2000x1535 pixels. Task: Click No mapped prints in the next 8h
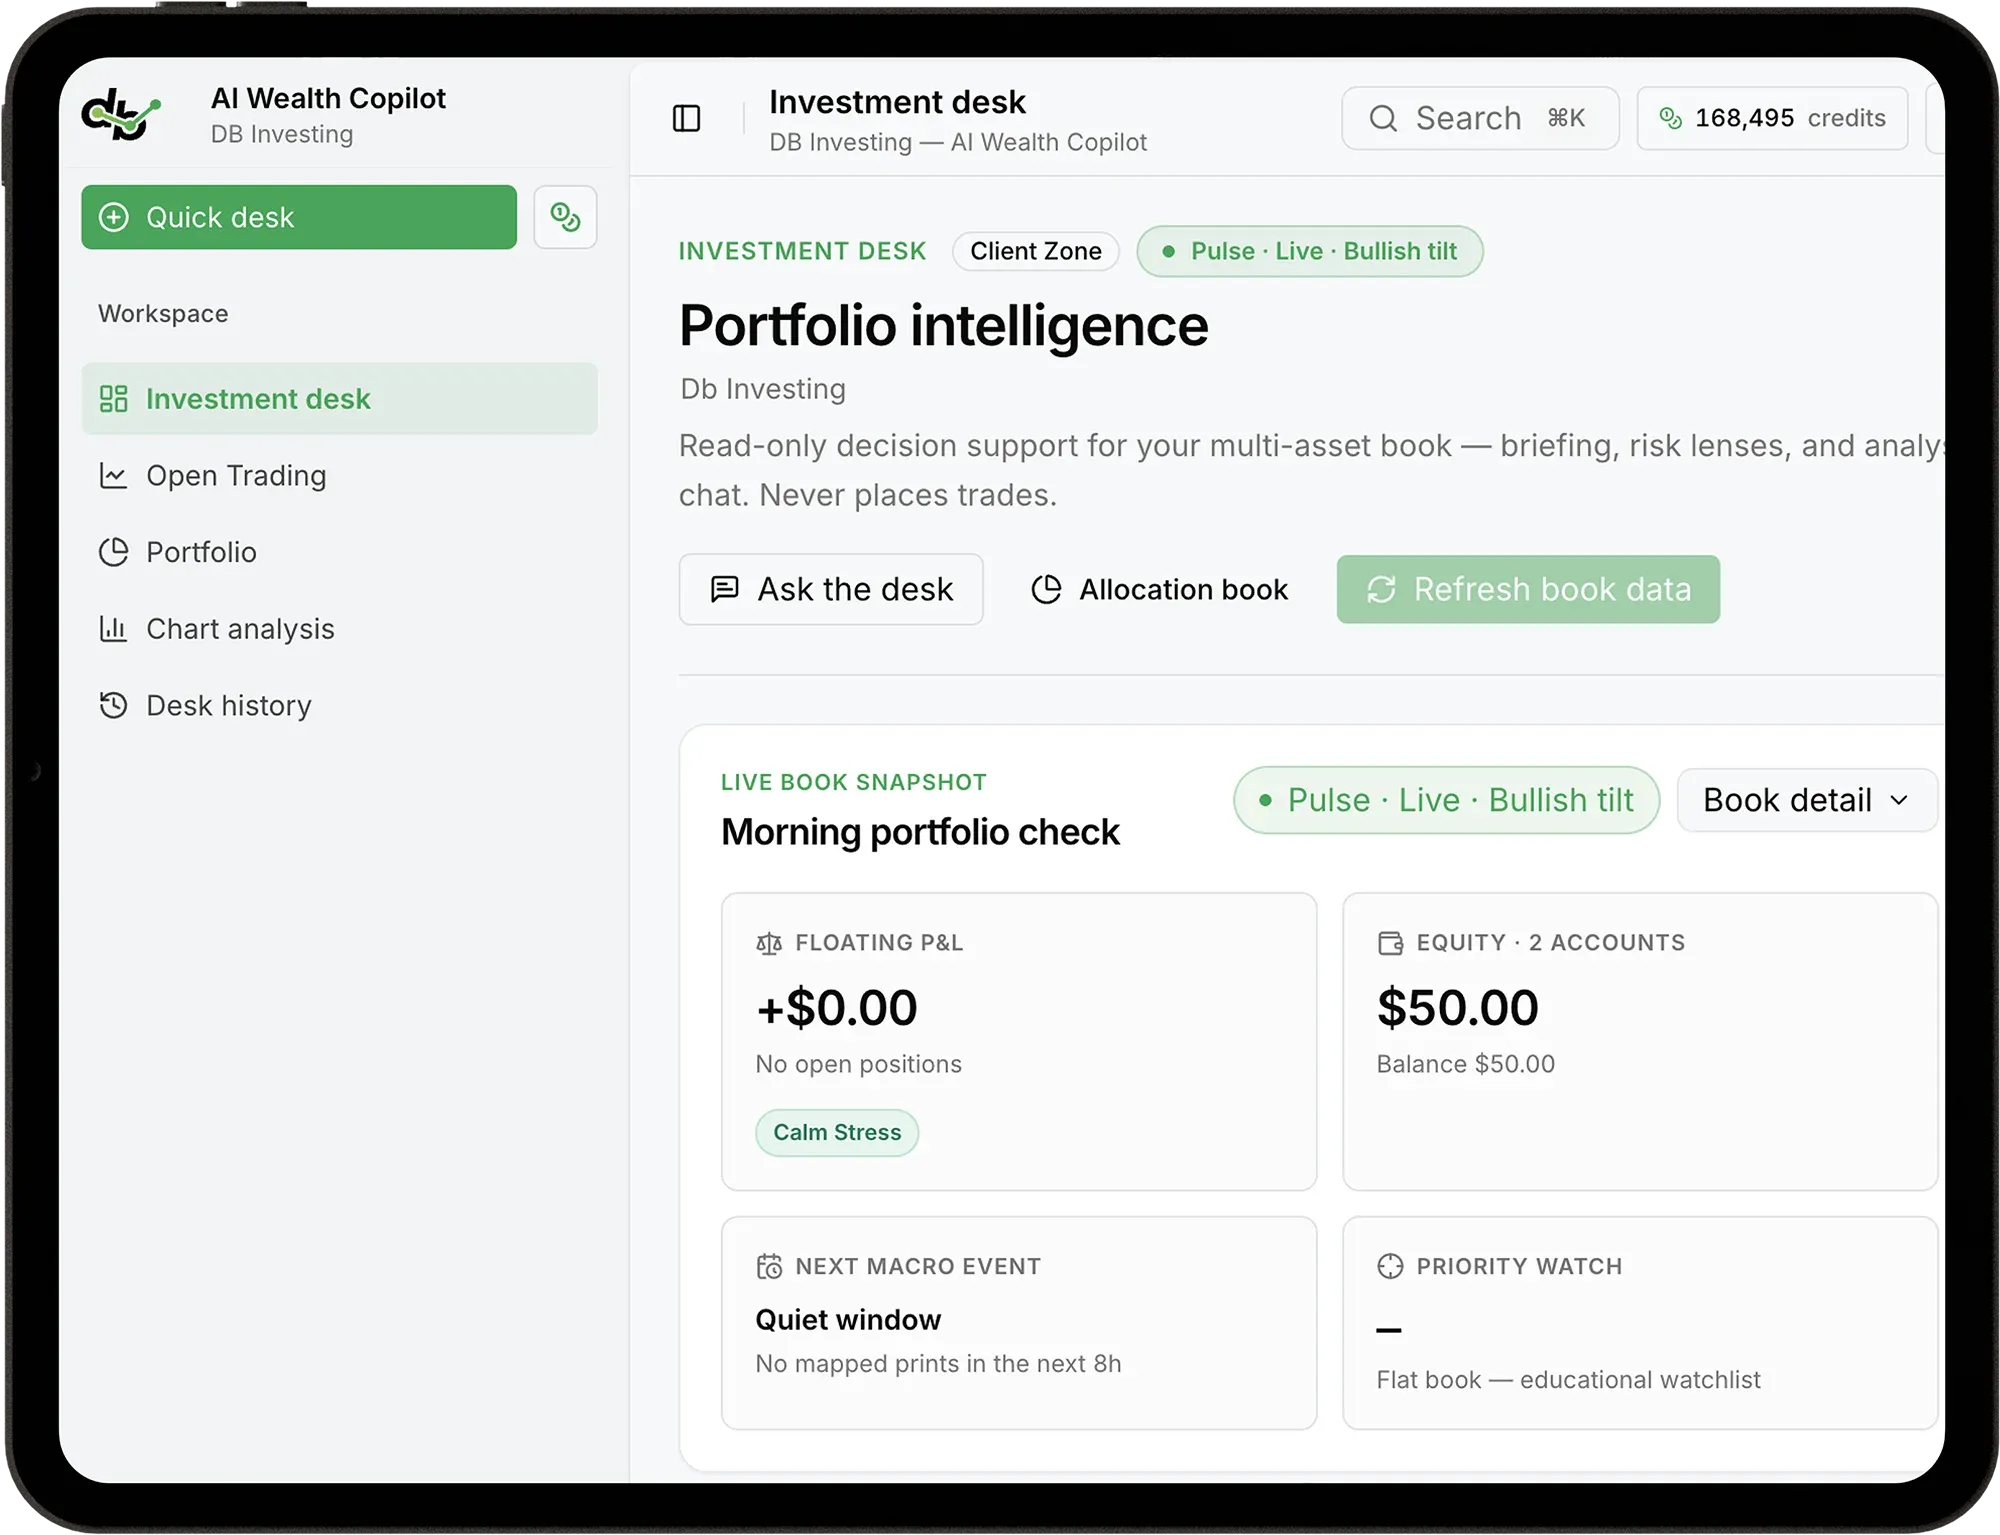(x=938, y=1364)
